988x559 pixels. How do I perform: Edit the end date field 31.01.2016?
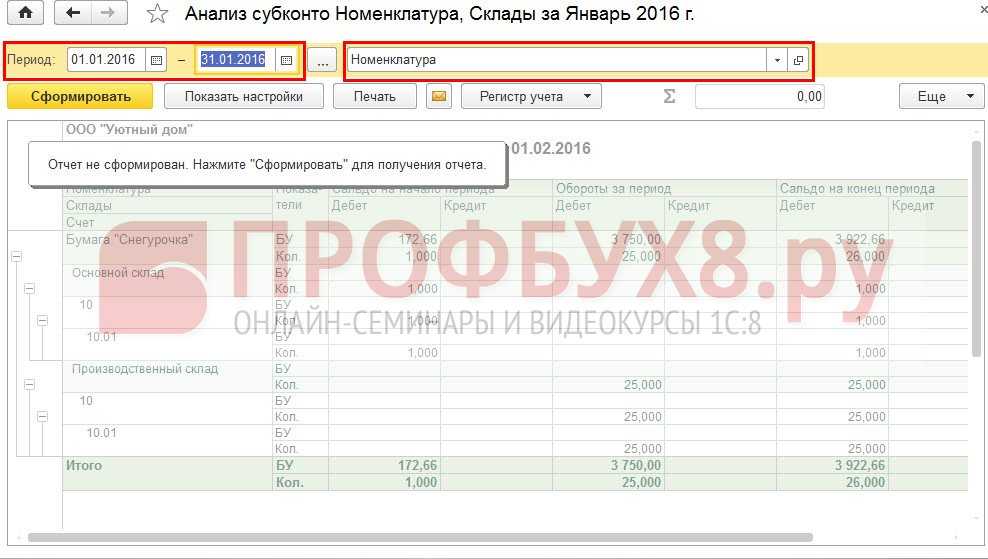coord(235,60)
